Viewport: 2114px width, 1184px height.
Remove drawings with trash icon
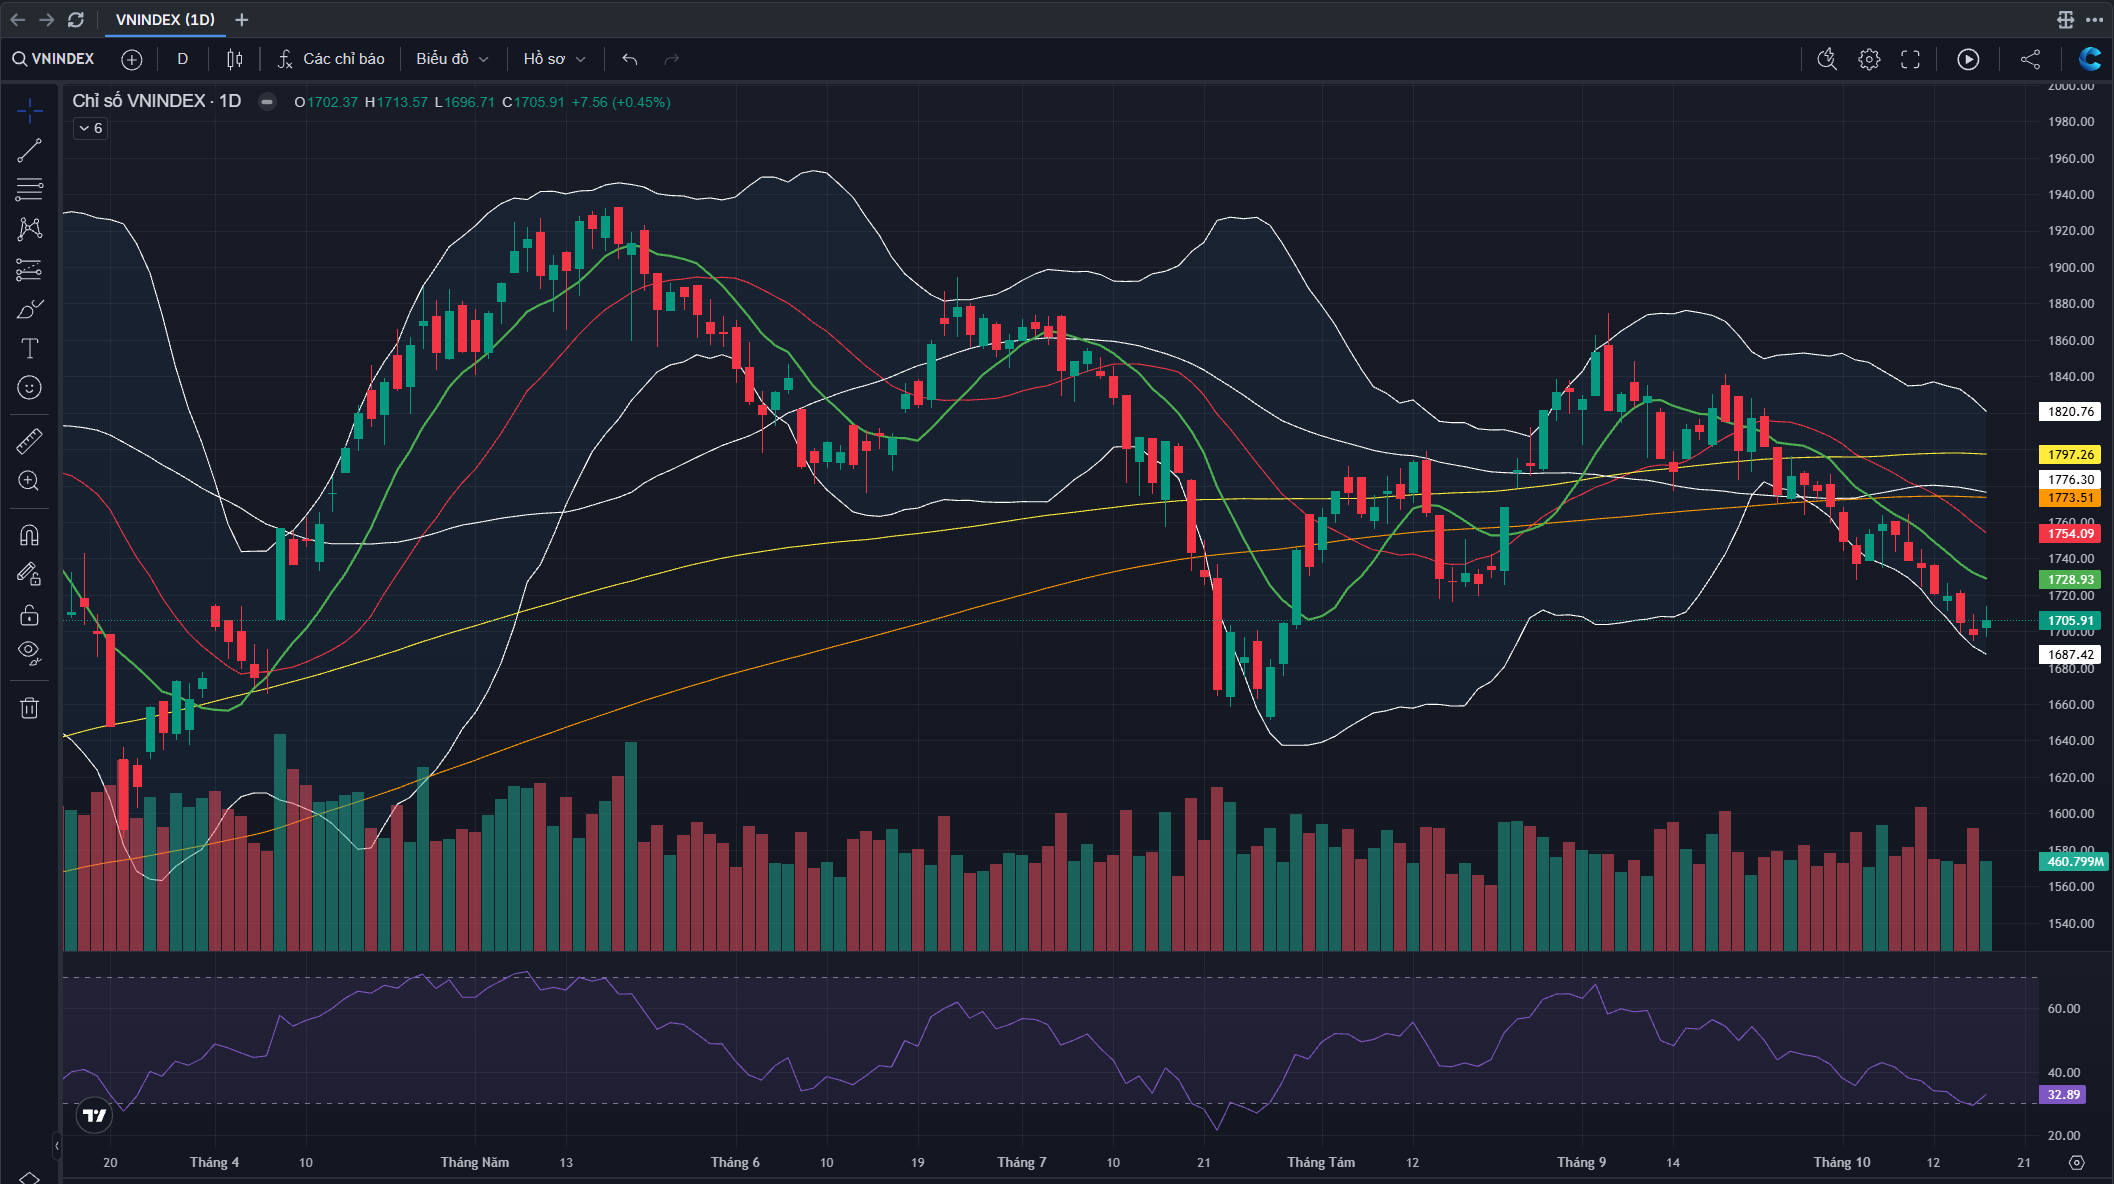click(30, 708)
